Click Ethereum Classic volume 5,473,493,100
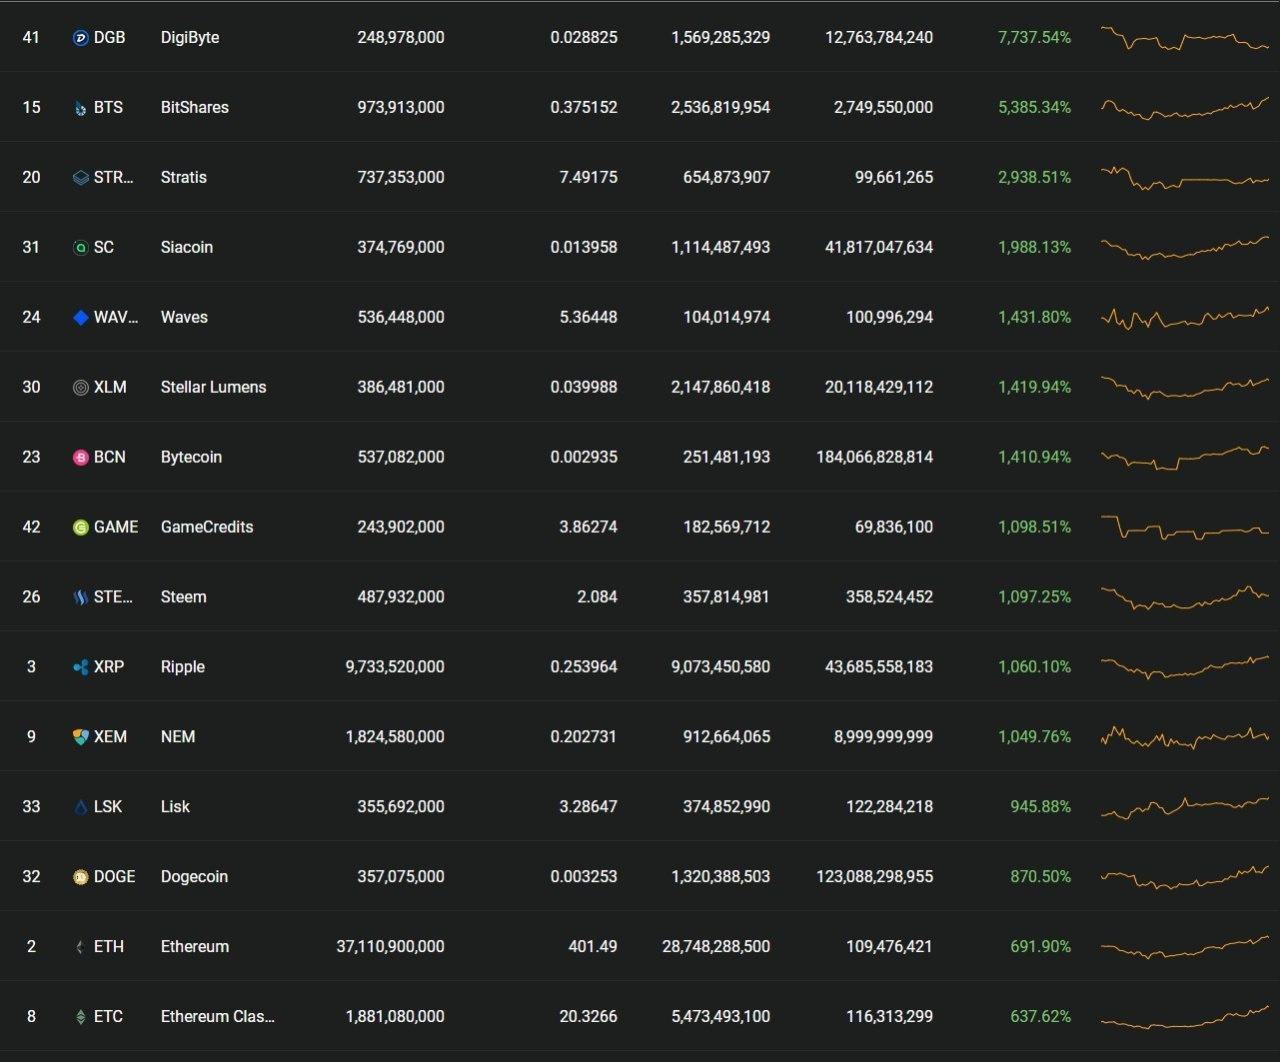The height and width of the screenshot is (1062, 1280). 721,1016
